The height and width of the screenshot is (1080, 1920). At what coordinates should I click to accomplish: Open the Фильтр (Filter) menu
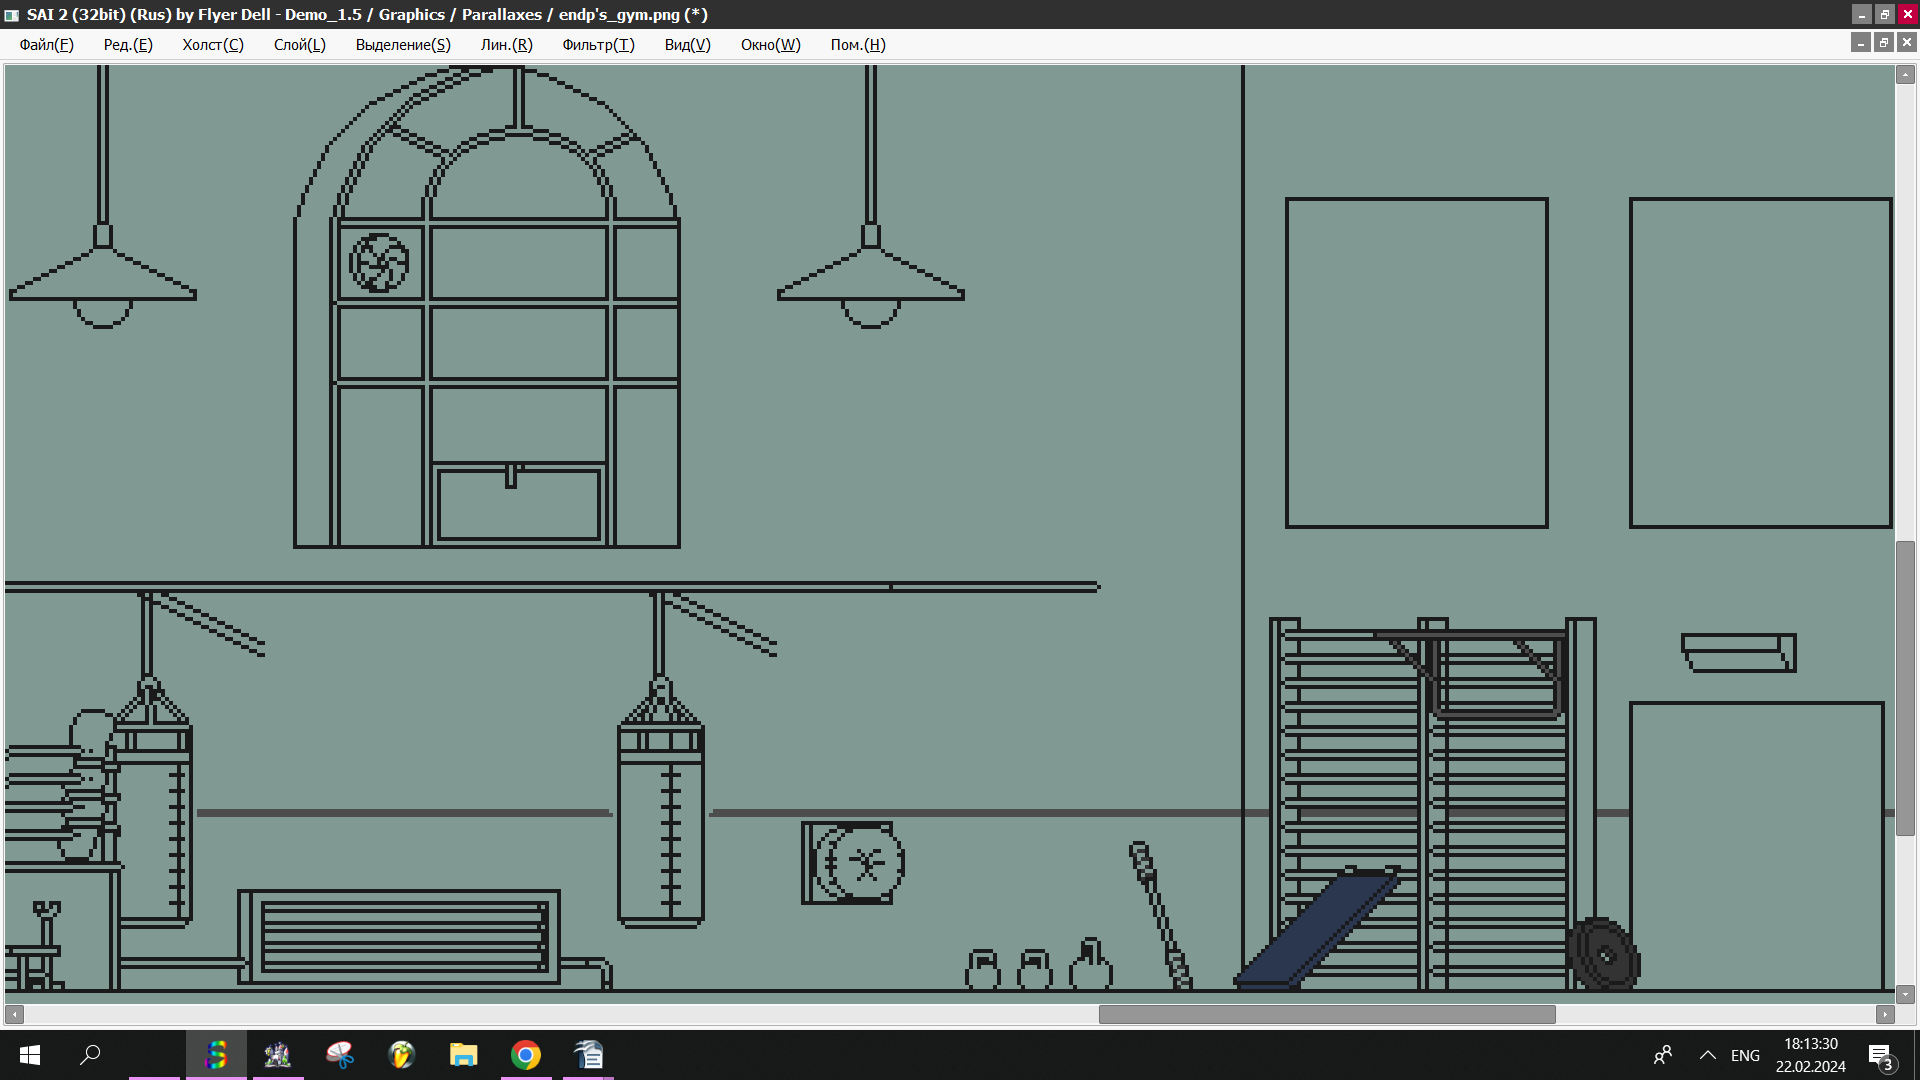tap(598, 45)
